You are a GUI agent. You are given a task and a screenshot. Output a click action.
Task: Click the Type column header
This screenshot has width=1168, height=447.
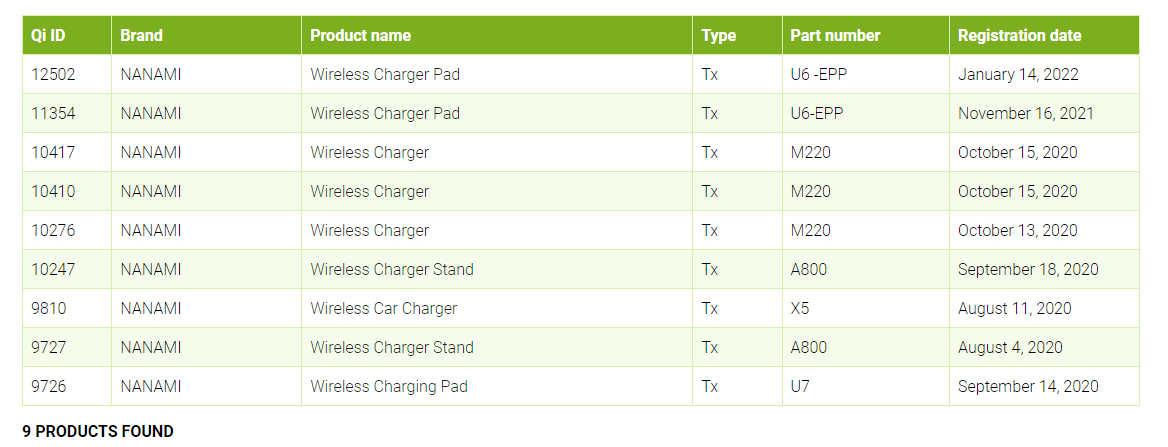pos(718,35)
